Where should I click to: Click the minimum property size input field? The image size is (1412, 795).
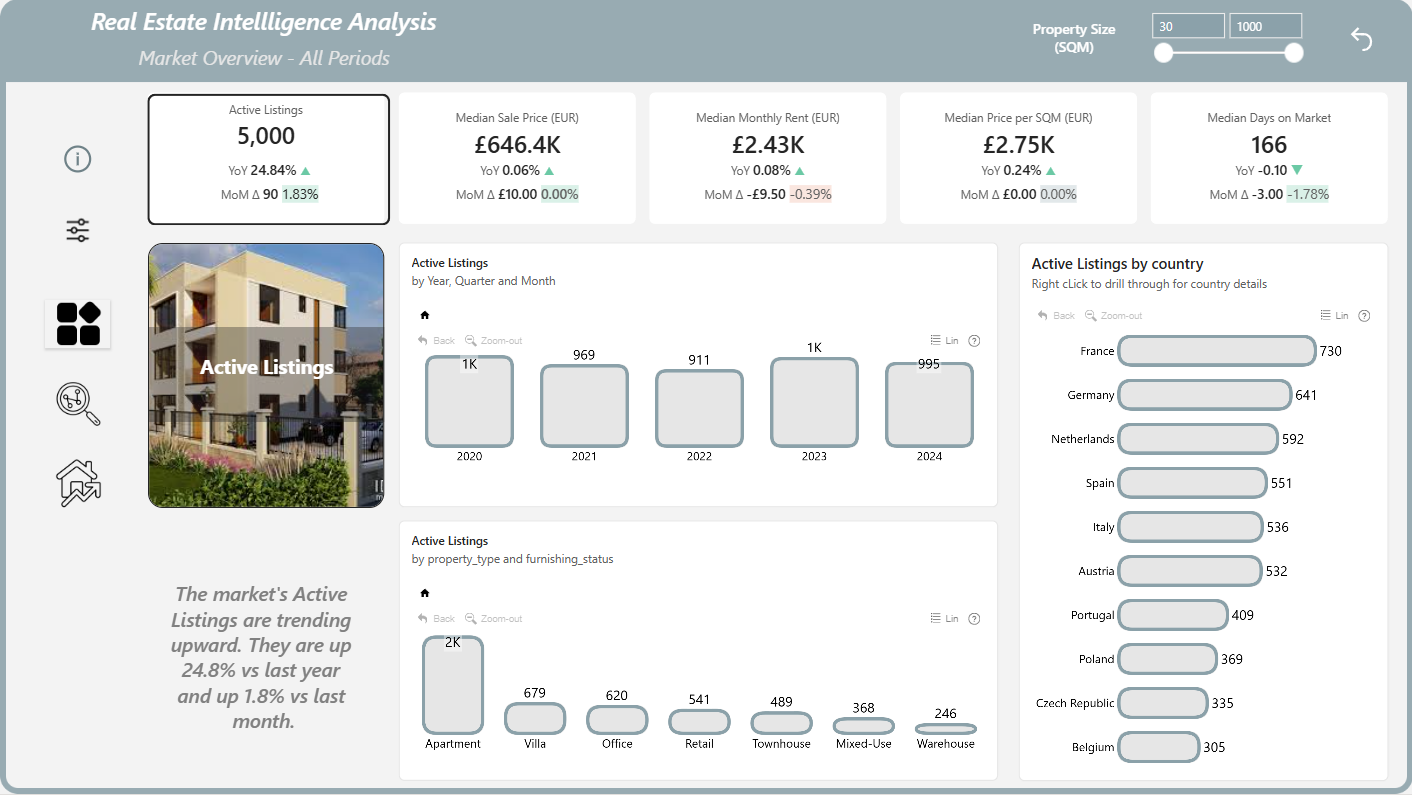[x=1188, y=26]
